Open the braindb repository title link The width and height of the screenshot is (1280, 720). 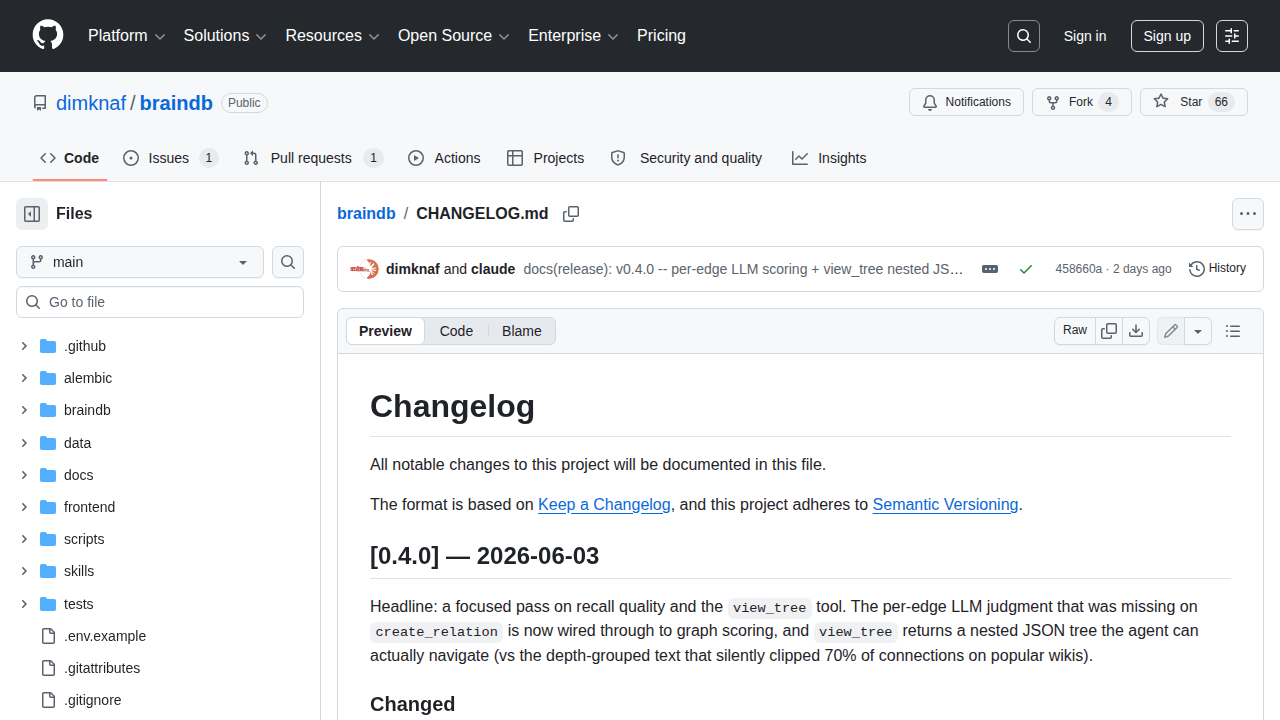point(176,102)
